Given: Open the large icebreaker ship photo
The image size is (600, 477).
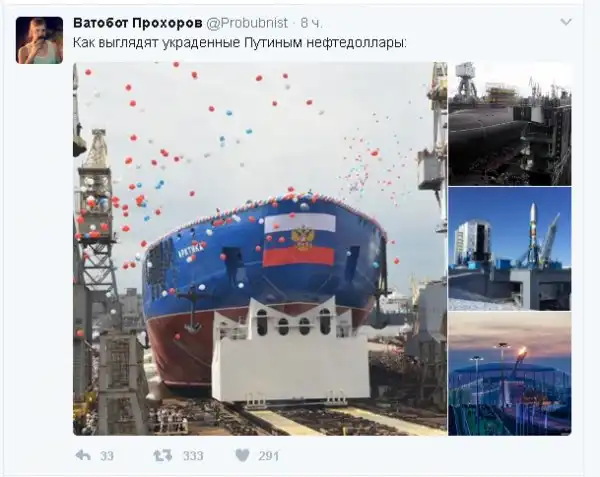Looking at the screenshot, I should point(260,249).
